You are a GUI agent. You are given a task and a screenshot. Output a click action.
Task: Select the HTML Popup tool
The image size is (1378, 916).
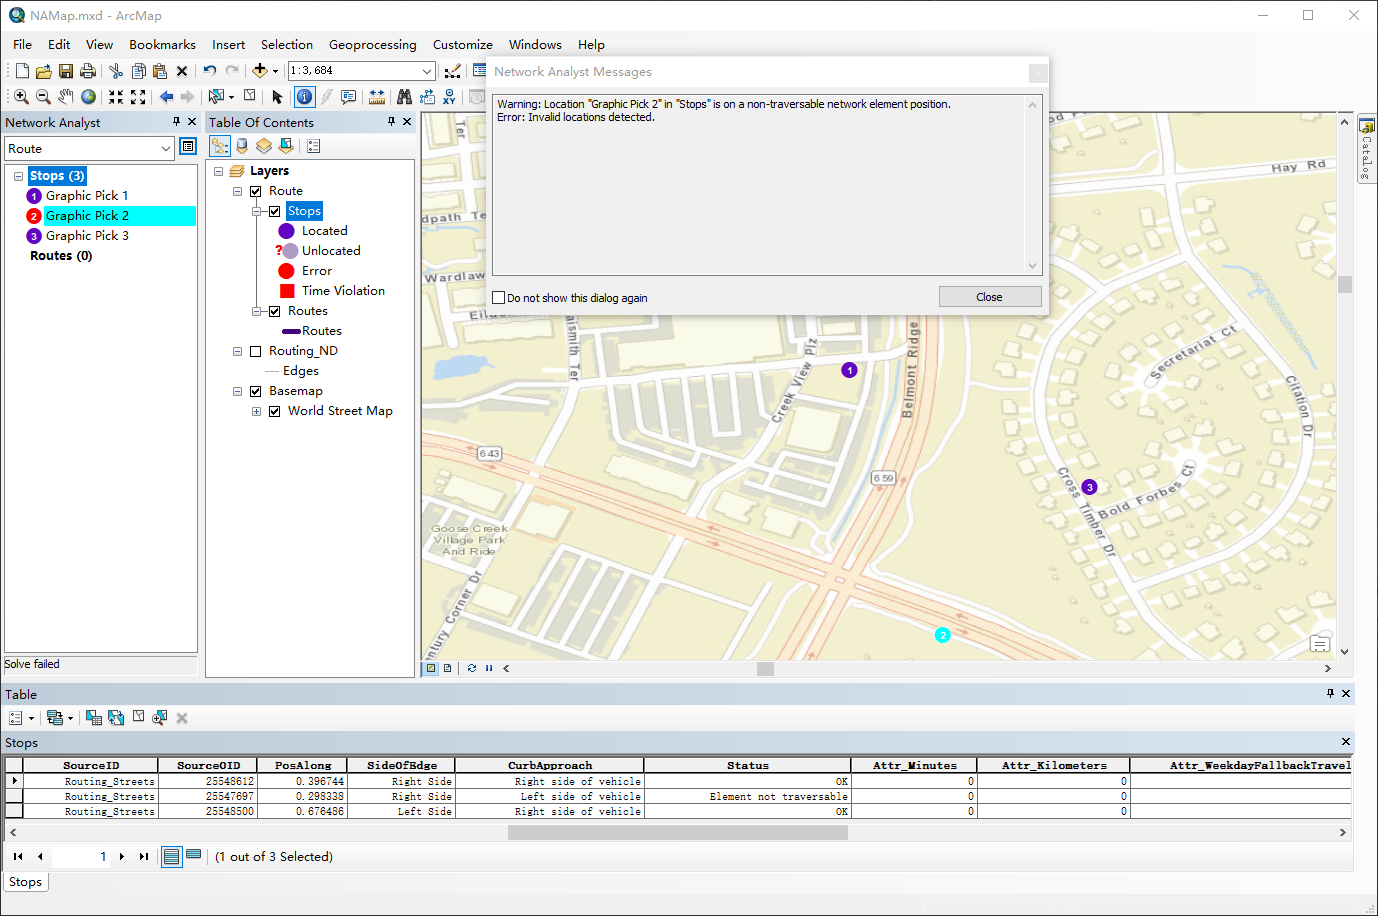coord(348,97)
